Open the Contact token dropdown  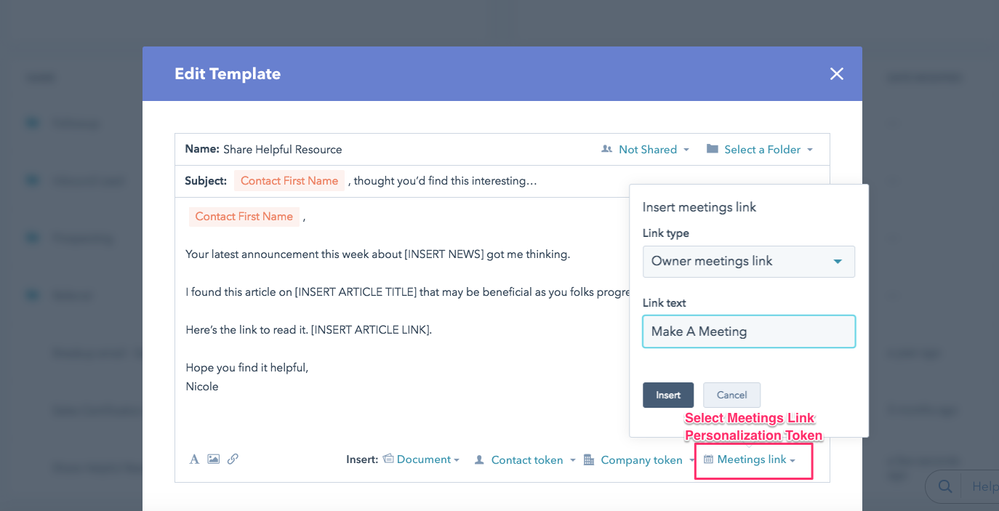click(525, 460)
